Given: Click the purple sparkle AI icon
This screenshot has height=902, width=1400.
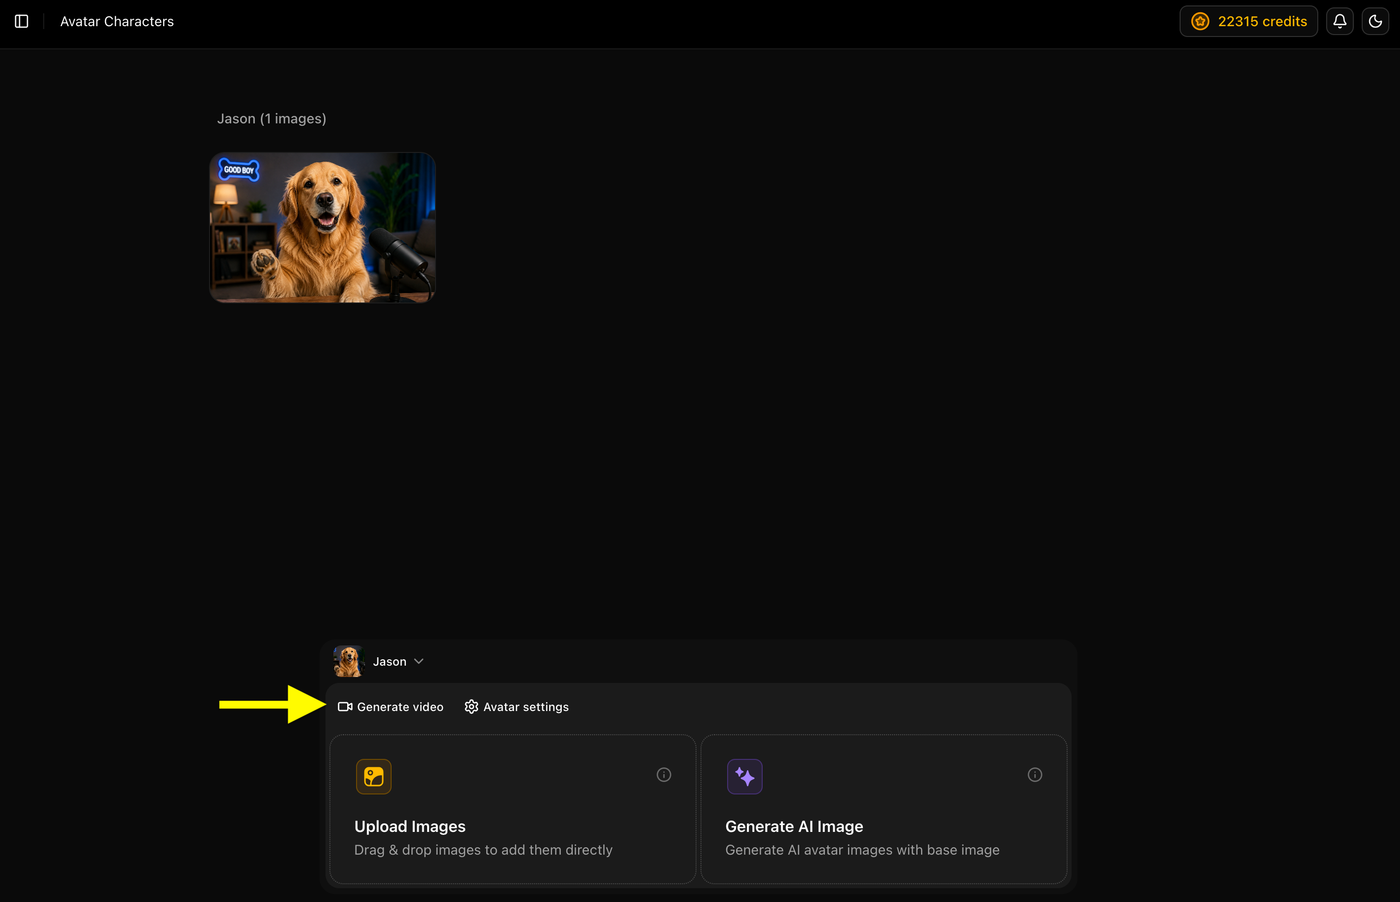Looking at the screenshot, I should pos(745,776).
